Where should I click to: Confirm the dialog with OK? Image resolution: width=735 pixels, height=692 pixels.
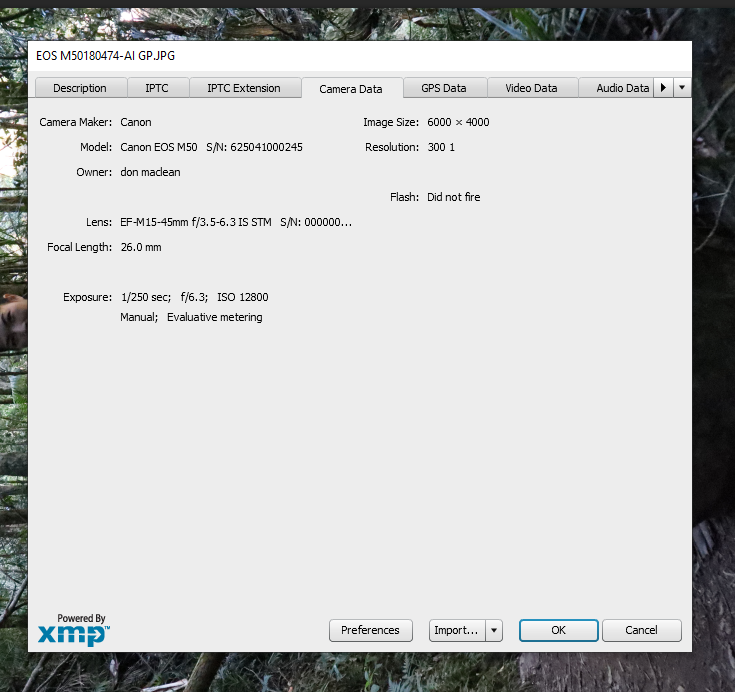coord(558,630)
